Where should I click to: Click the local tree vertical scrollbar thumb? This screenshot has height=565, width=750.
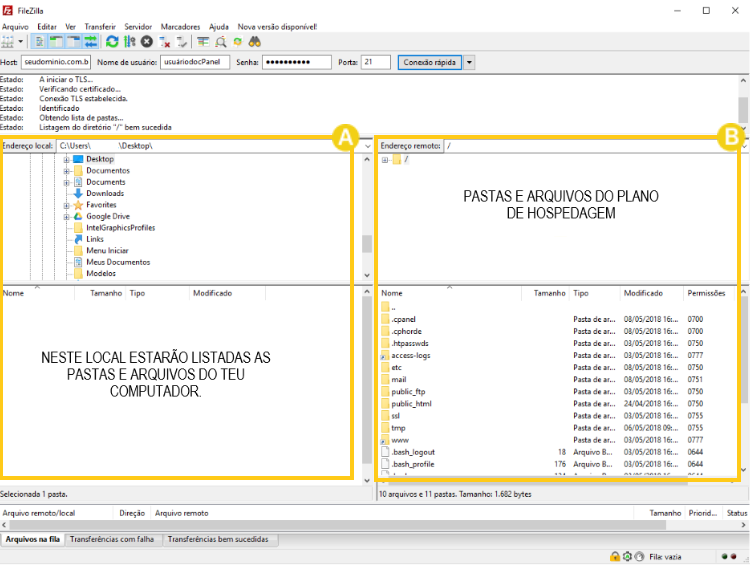pyautogui.click(x=367, y=244)
